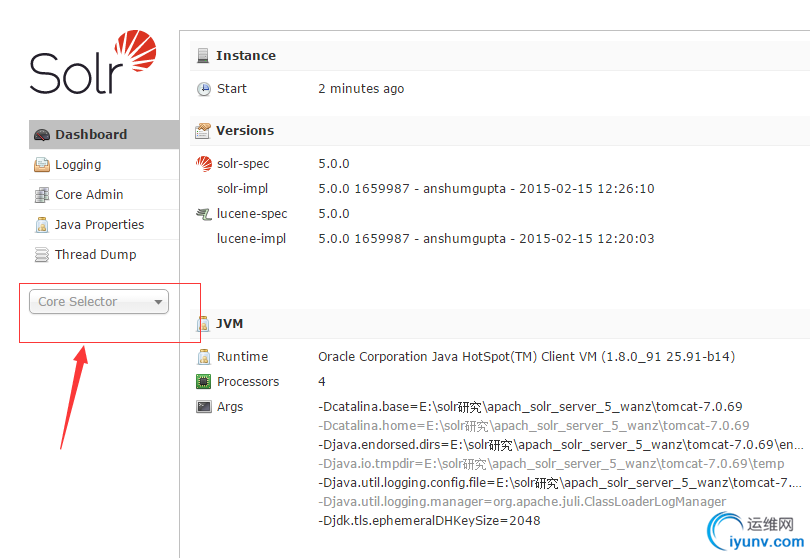Click the Processors chip icon
The image size is (810, 558).
coord(204,381)
